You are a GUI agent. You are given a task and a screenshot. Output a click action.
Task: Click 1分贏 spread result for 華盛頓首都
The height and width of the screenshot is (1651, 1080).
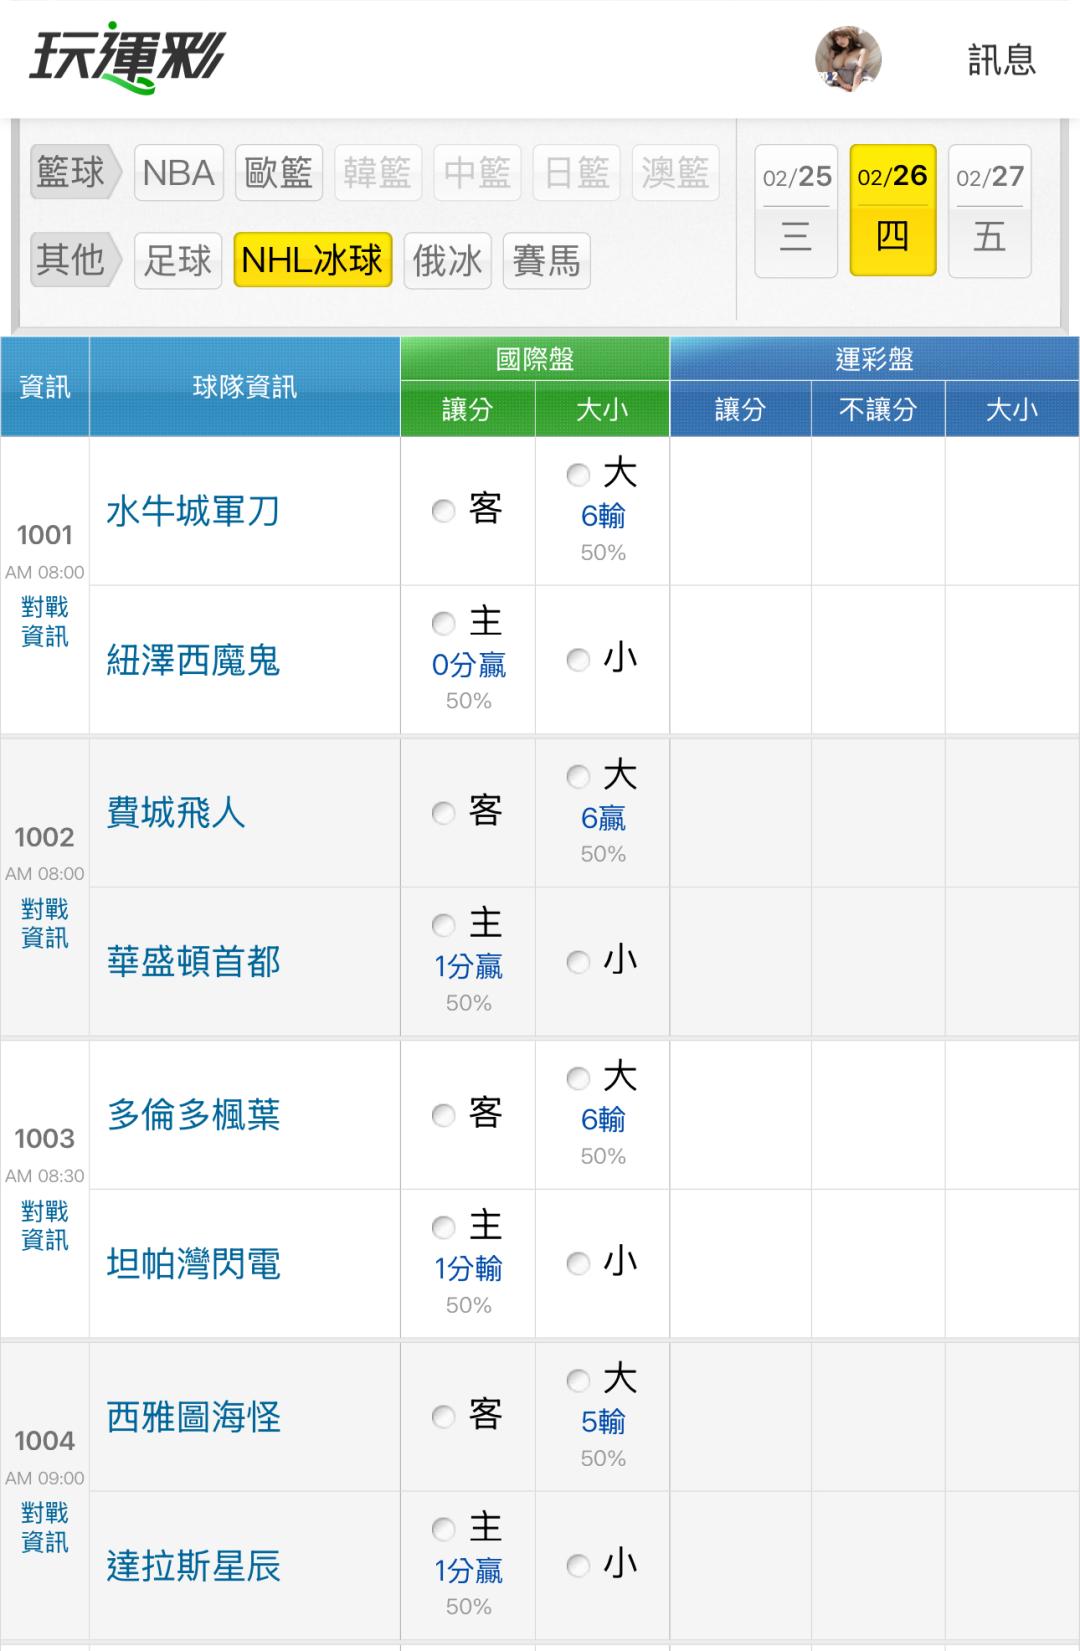point(468,967)
